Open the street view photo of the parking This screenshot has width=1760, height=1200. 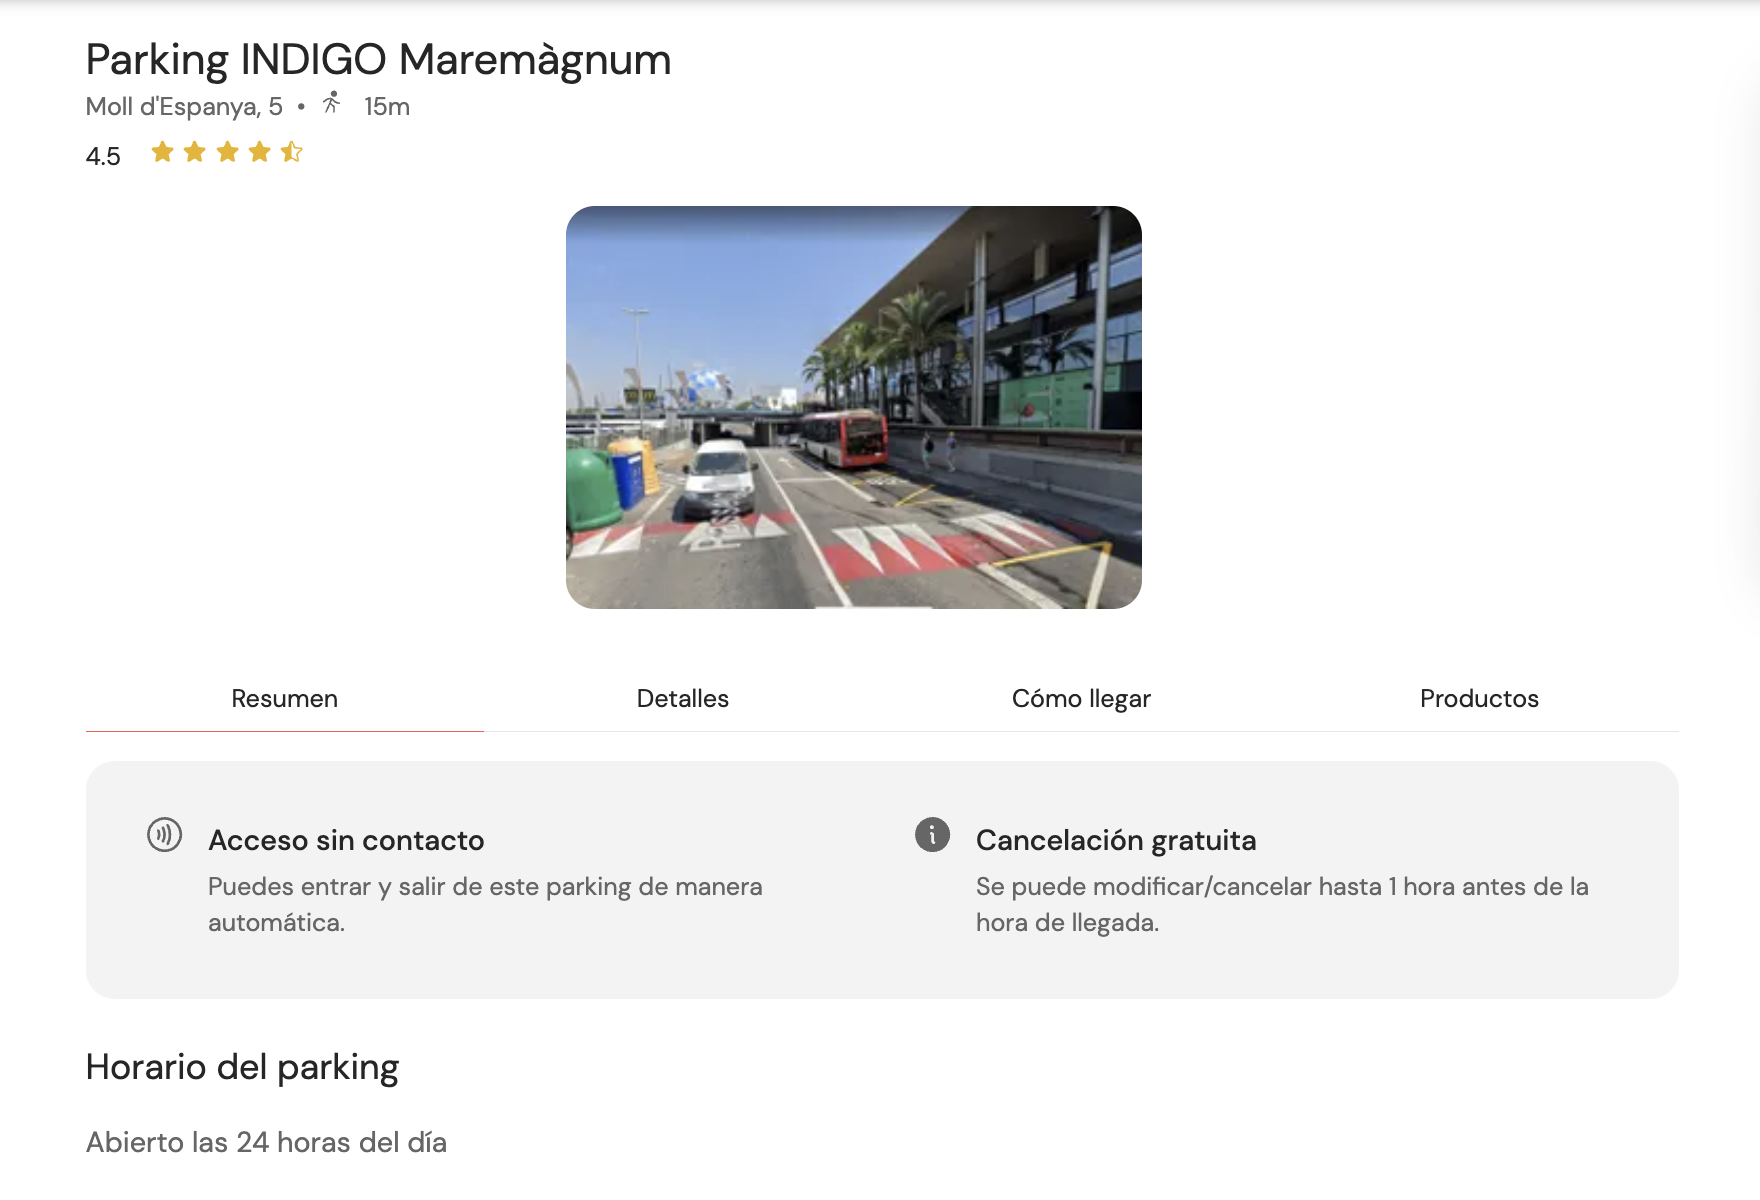855,407
